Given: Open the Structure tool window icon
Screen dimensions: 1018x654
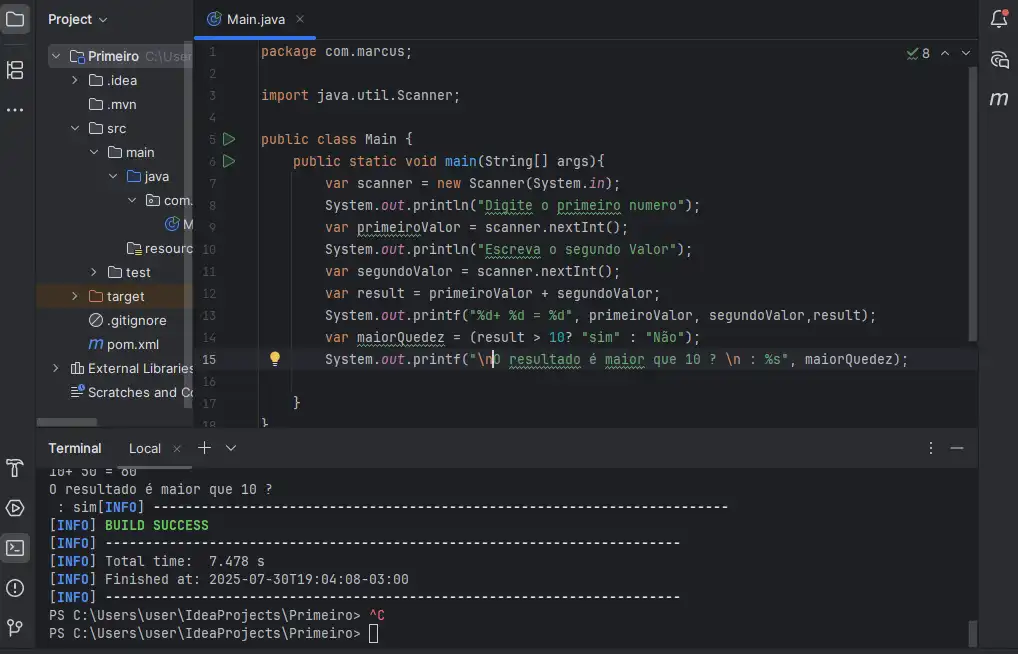Looking at the screenshot, I should click(14, 70).
